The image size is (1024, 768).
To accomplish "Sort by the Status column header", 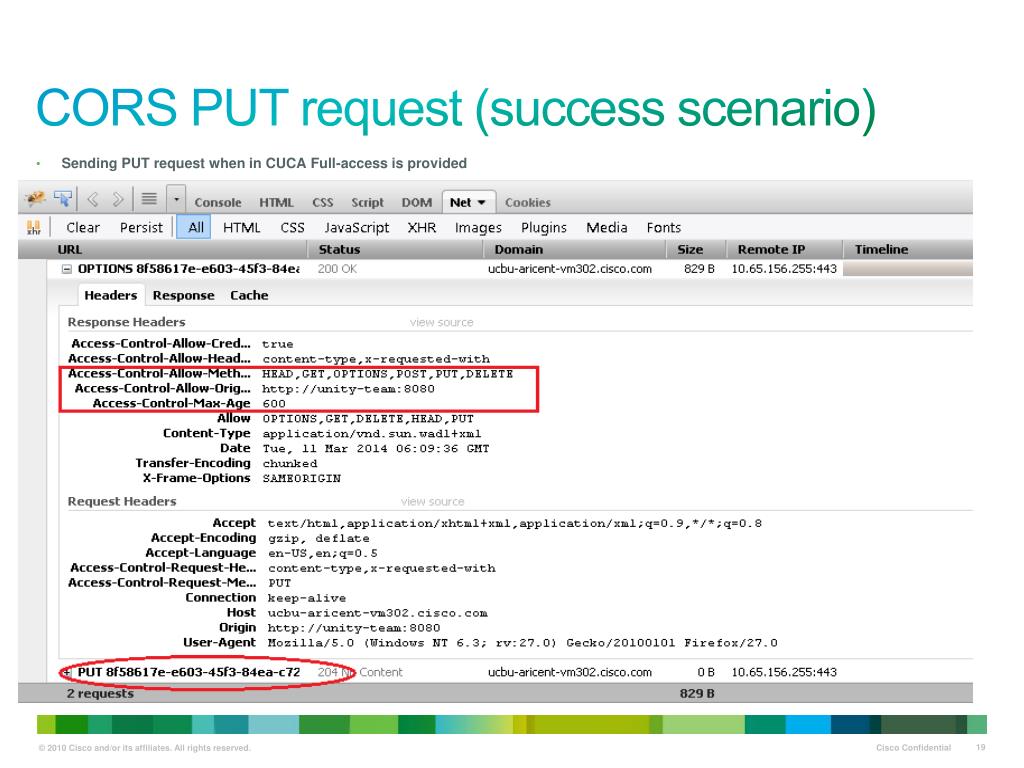I will [x=395, y=249].
